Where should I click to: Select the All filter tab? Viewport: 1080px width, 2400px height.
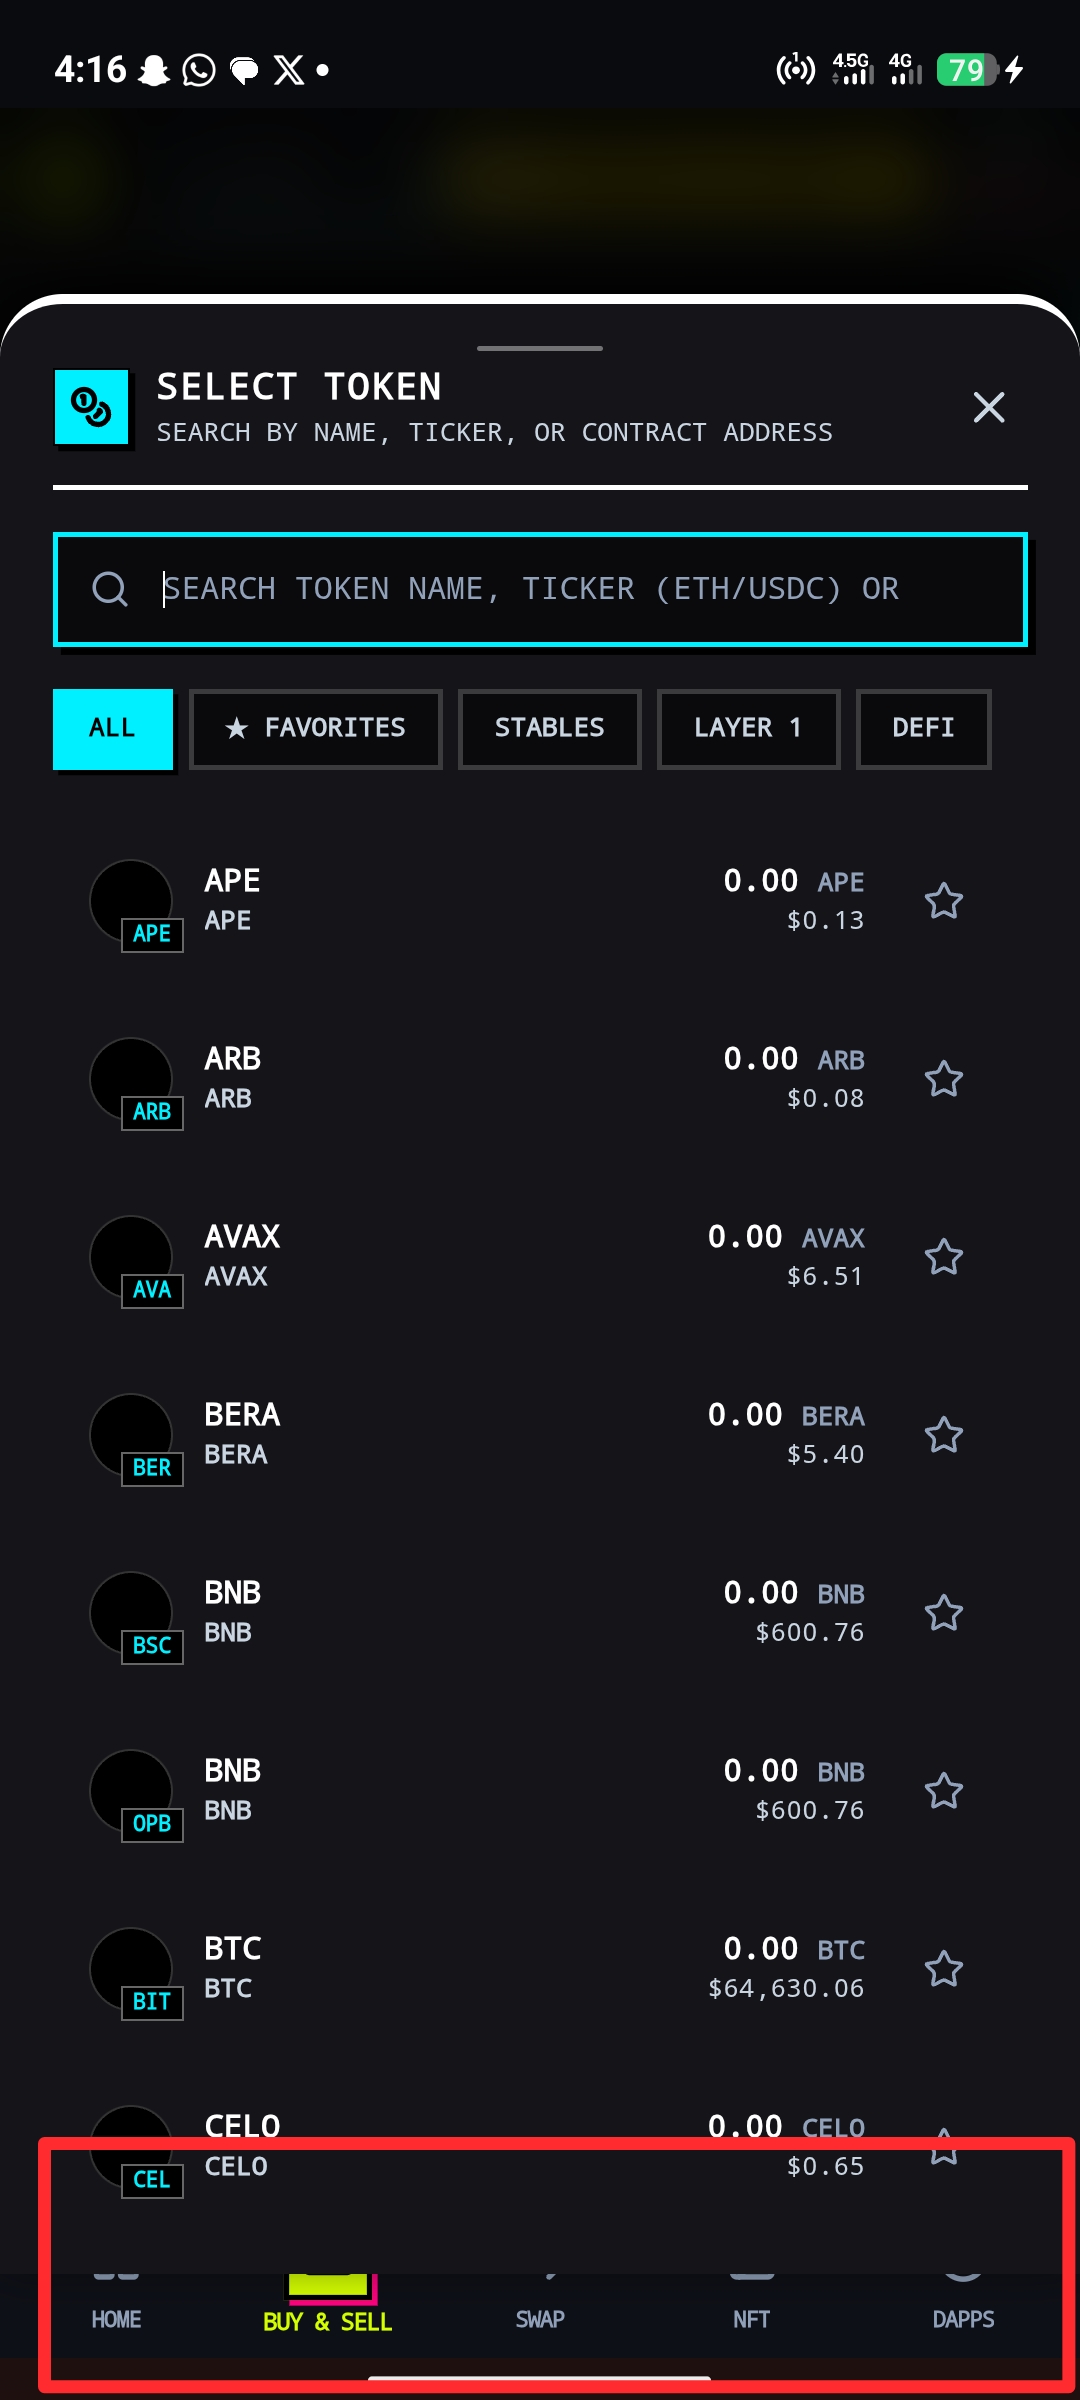[113, 729]
